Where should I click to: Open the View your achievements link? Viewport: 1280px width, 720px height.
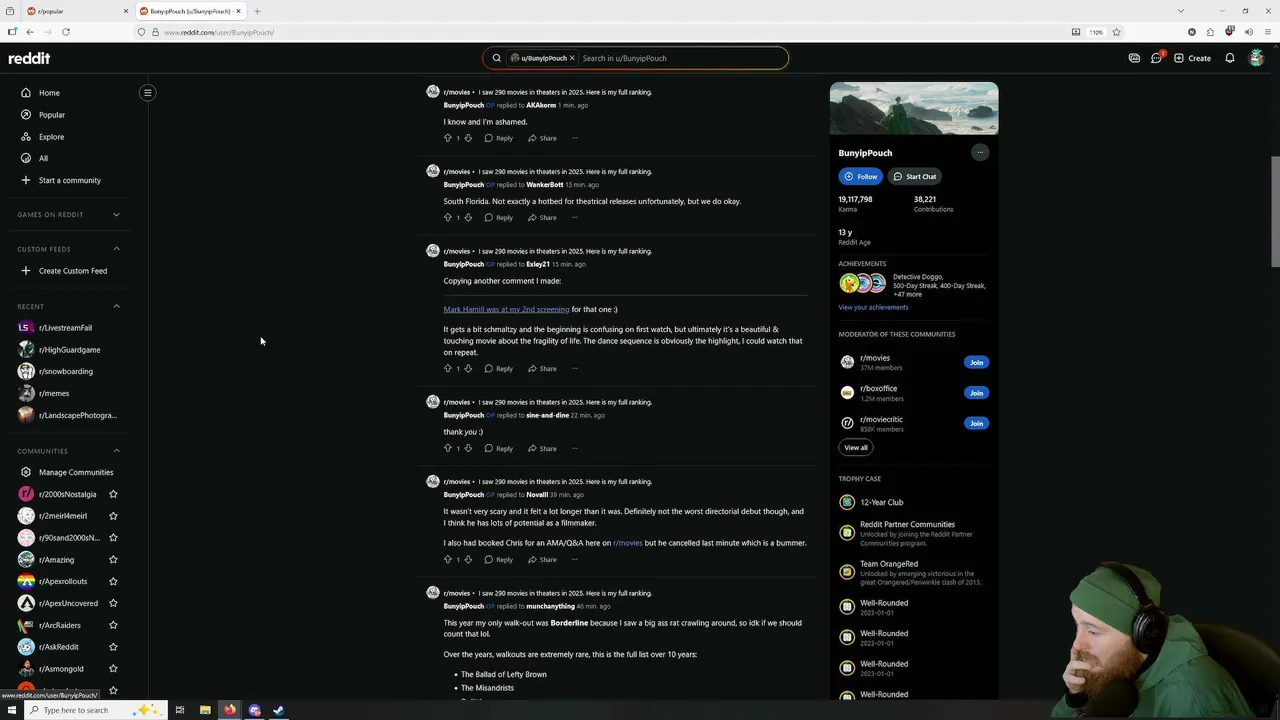pyautogui.click(x=873, y=308)
